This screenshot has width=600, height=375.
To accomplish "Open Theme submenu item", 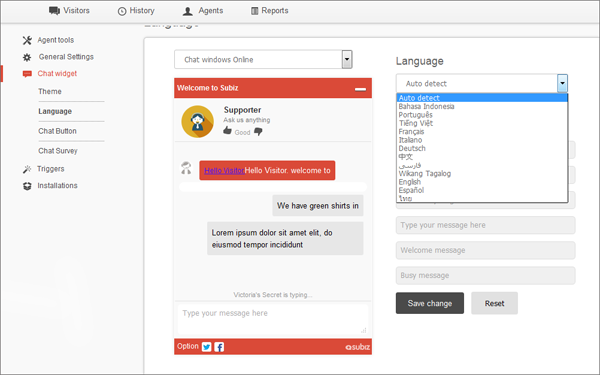I will pyautogui.click(x=50, y=91).
